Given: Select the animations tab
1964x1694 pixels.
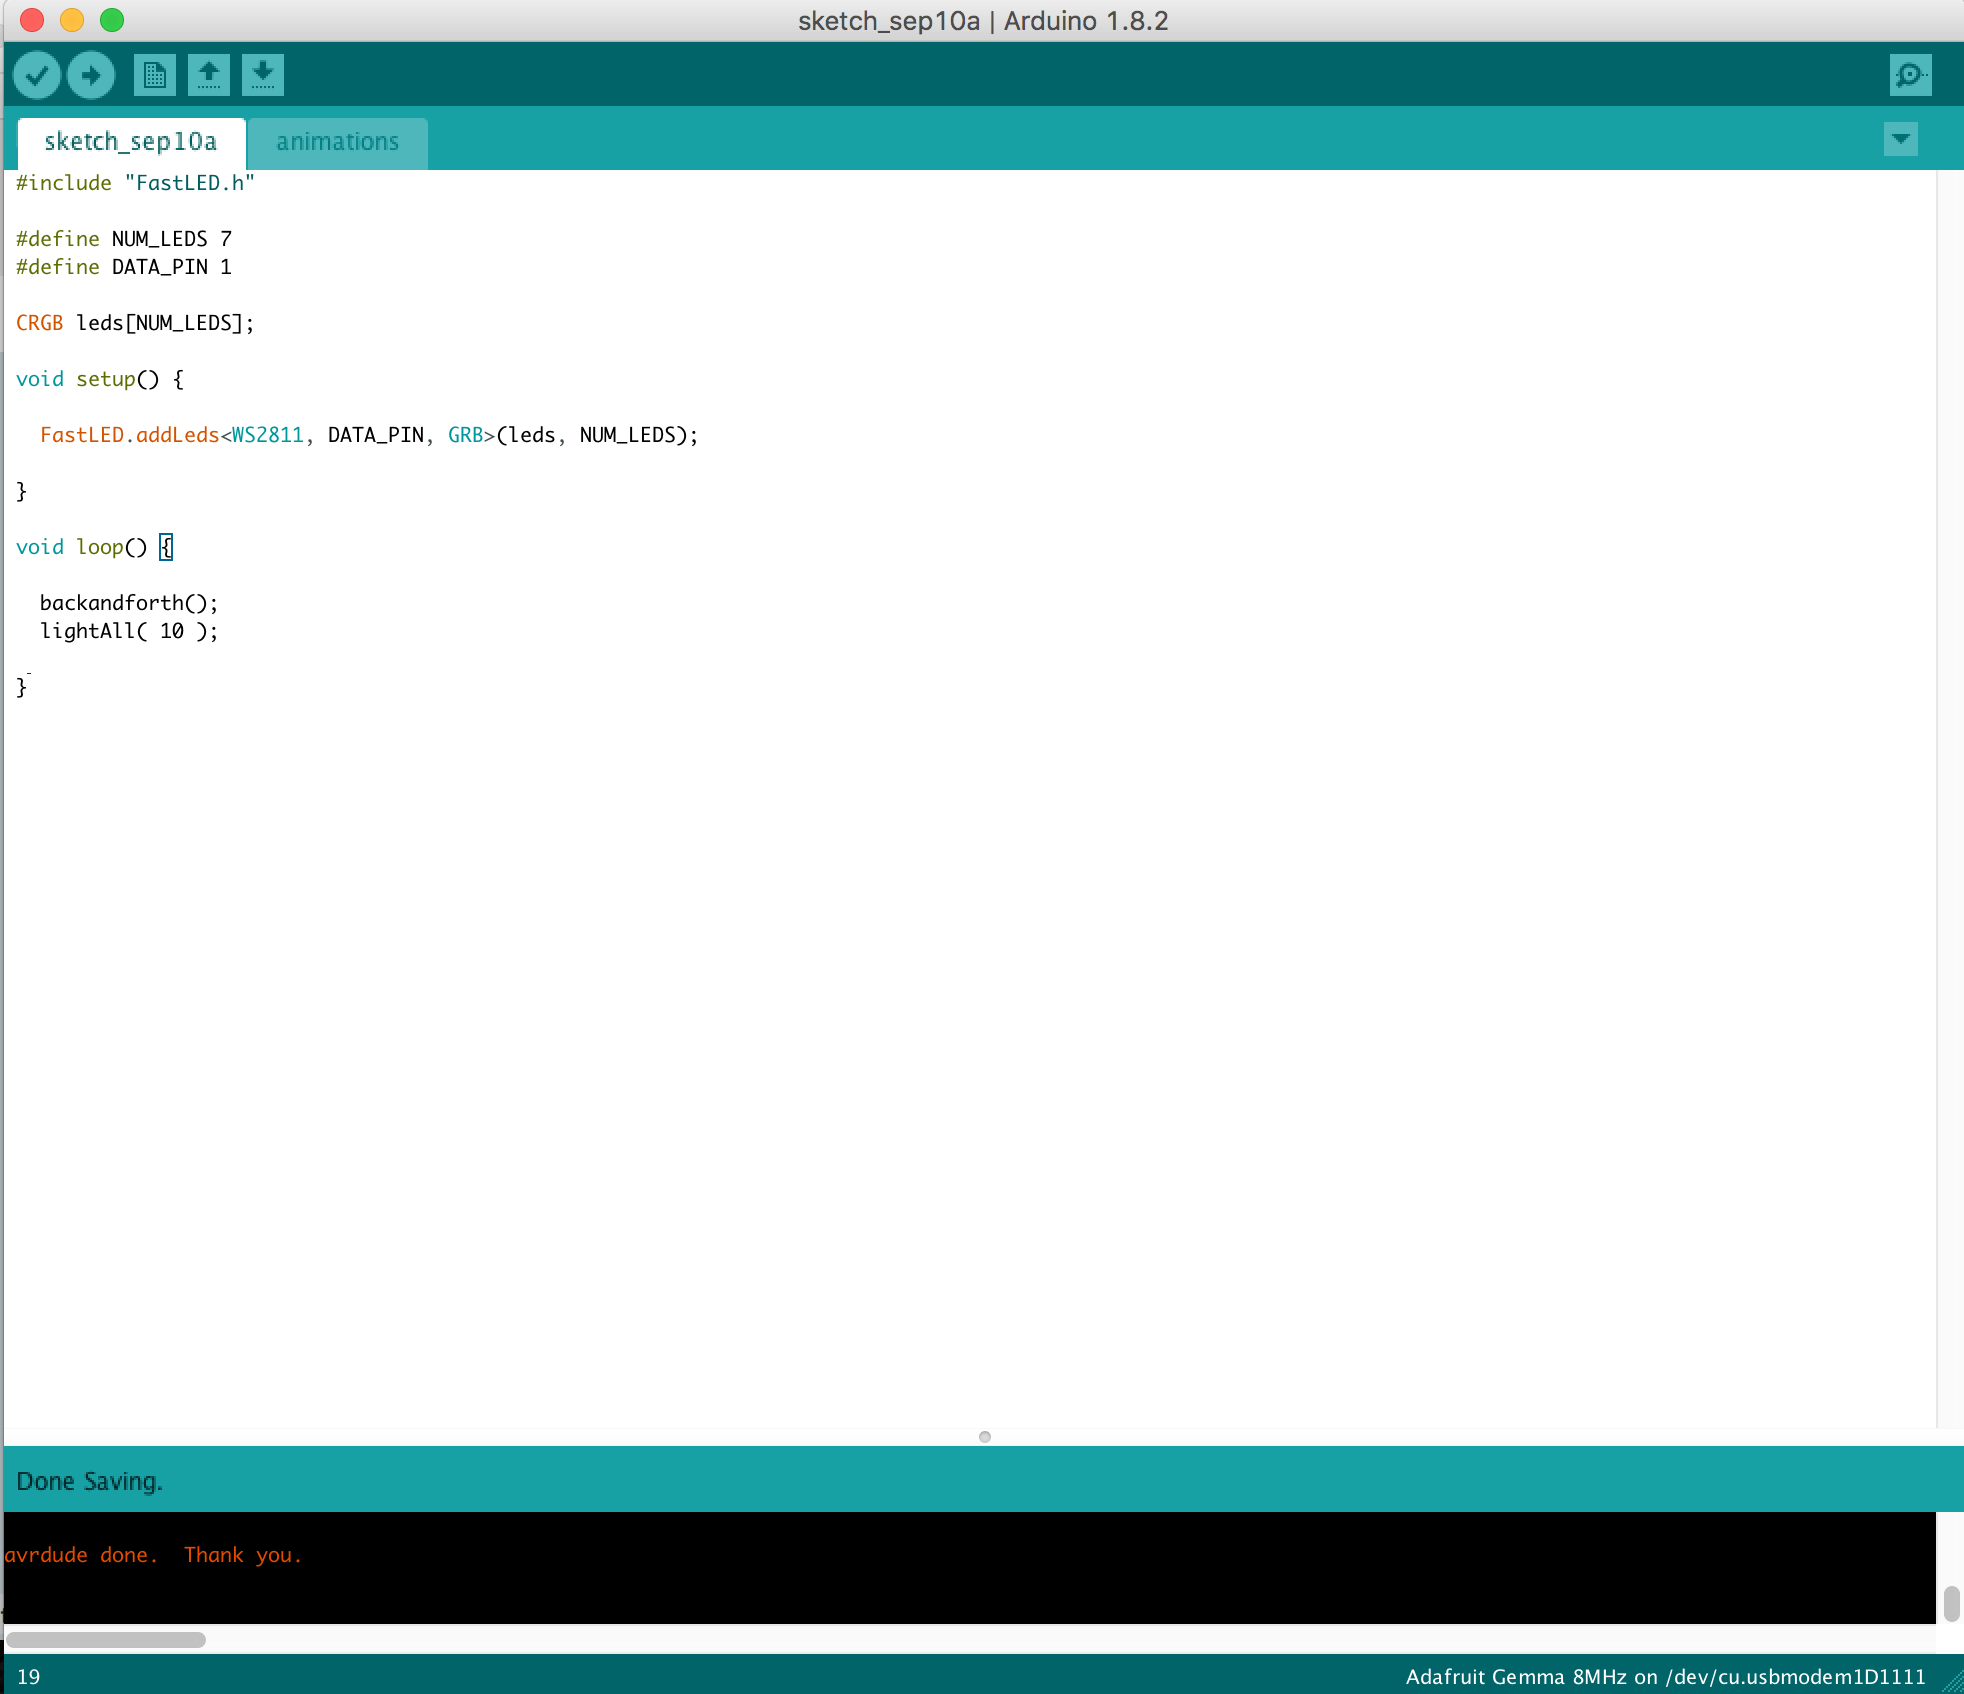Looking at the screenshot, I should coord(334,142).
